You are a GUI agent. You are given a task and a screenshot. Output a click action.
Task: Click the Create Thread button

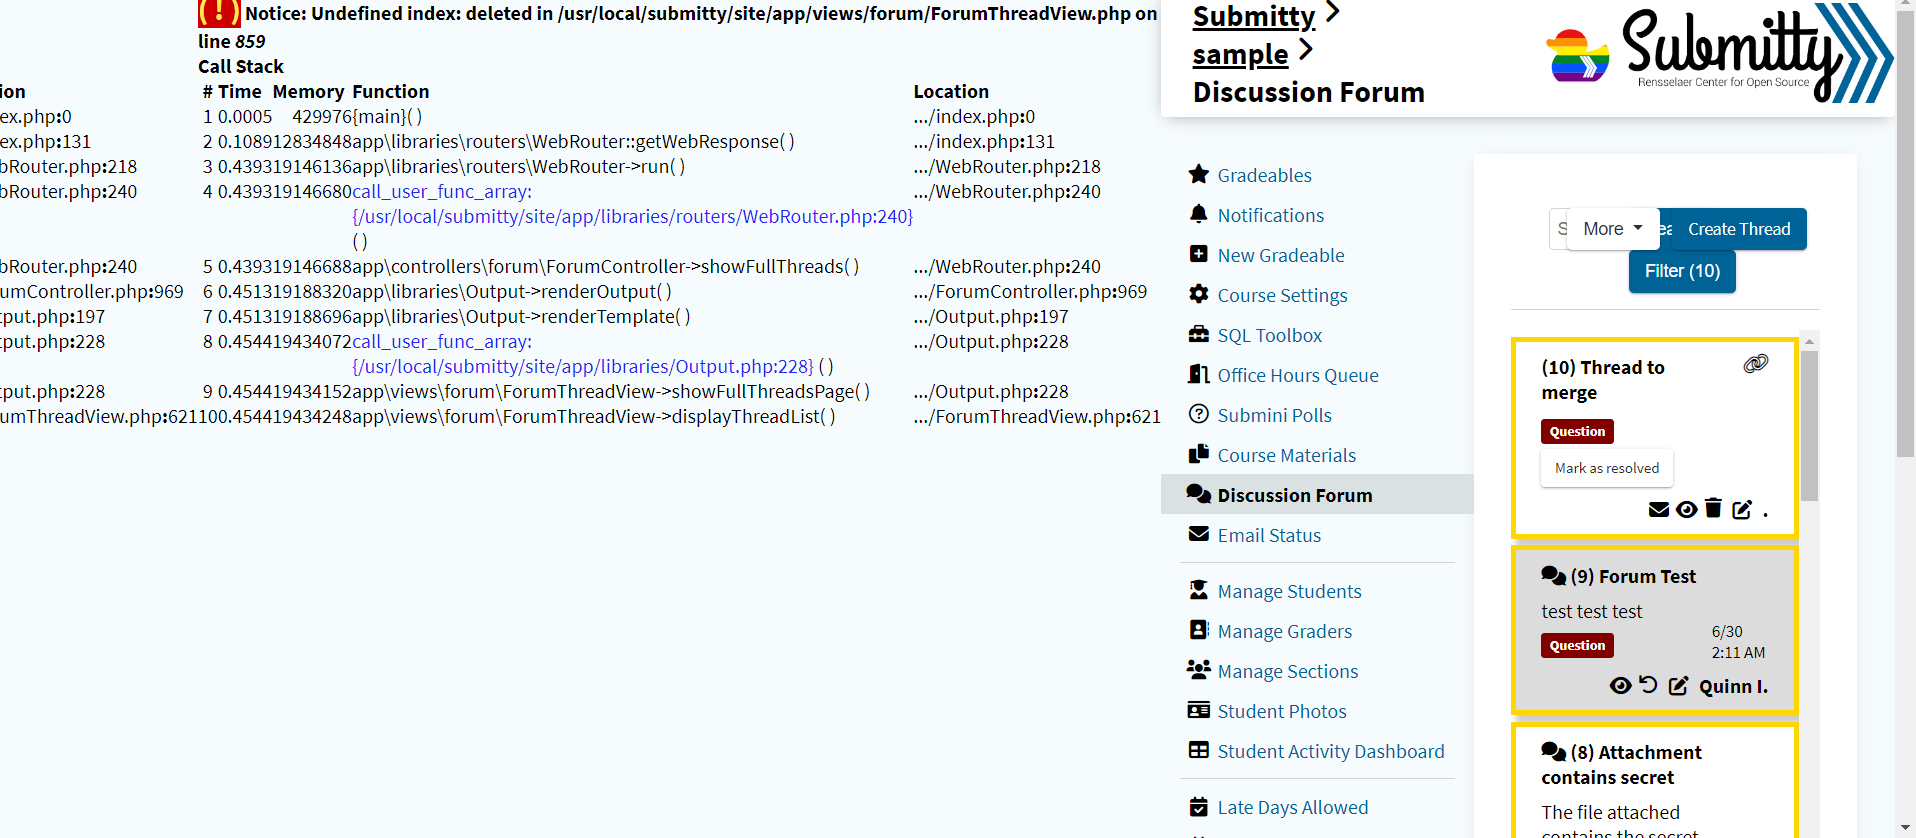[1738, 229]
